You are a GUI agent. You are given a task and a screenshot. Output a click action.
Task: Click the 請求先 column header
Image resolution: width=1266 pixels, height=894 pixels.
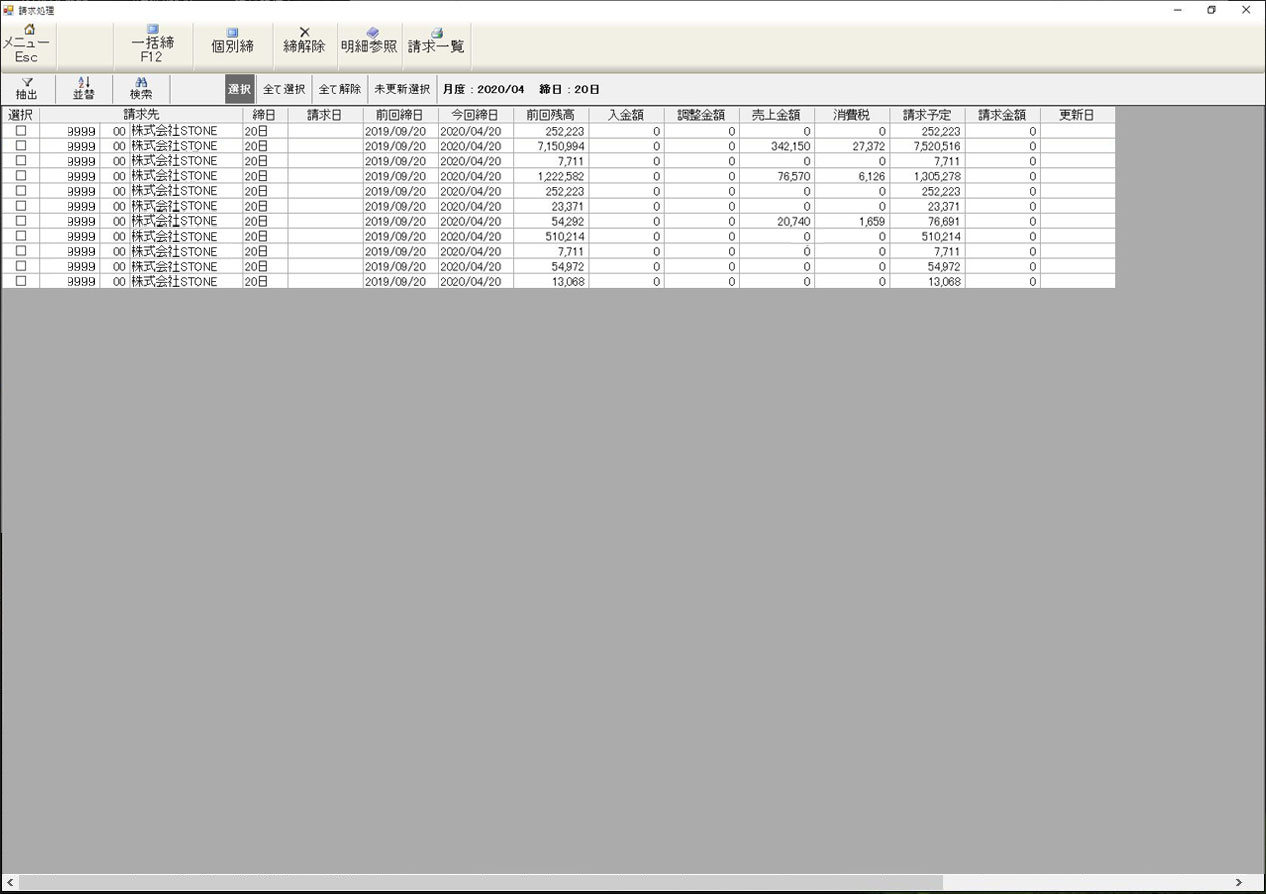point(141,115)
